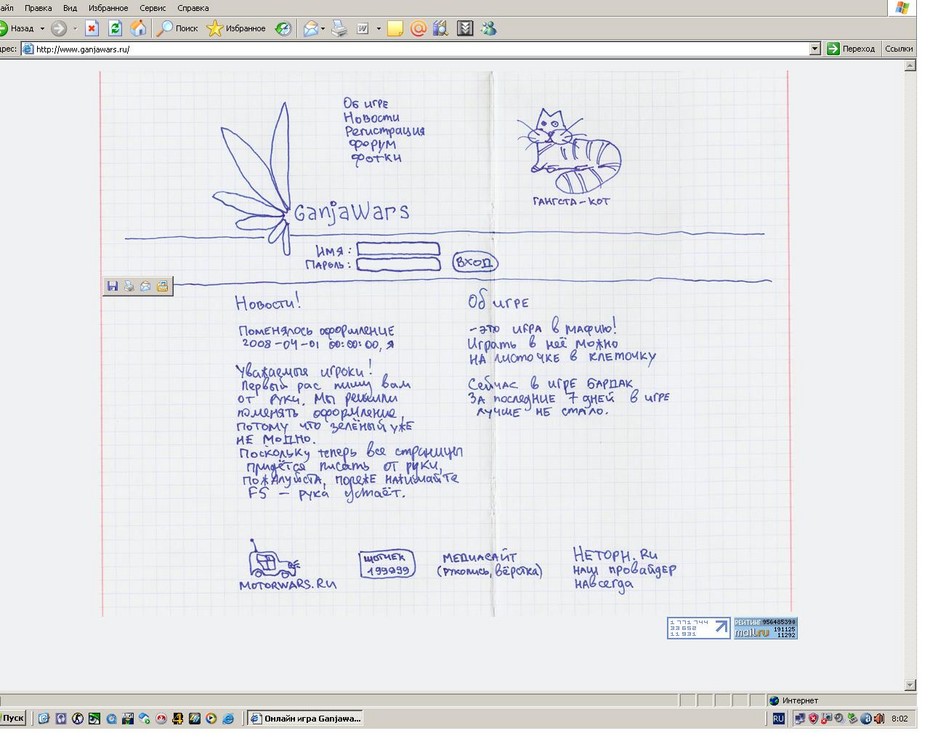Click the Ссылки links toolbar label
This screenshot has width=930, height=744.
click(x=899, y=49)
